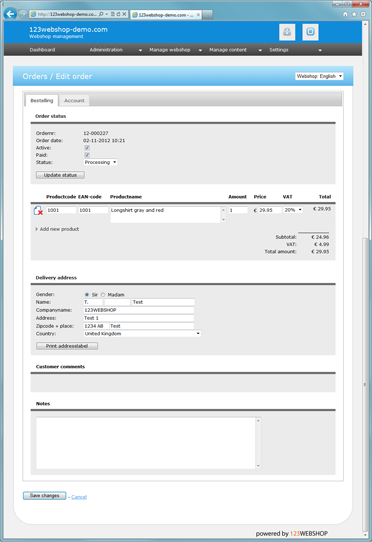Screen dimensions: 372x542
Task: Open the Dashboard menu item
Action: tap(42, 50)
